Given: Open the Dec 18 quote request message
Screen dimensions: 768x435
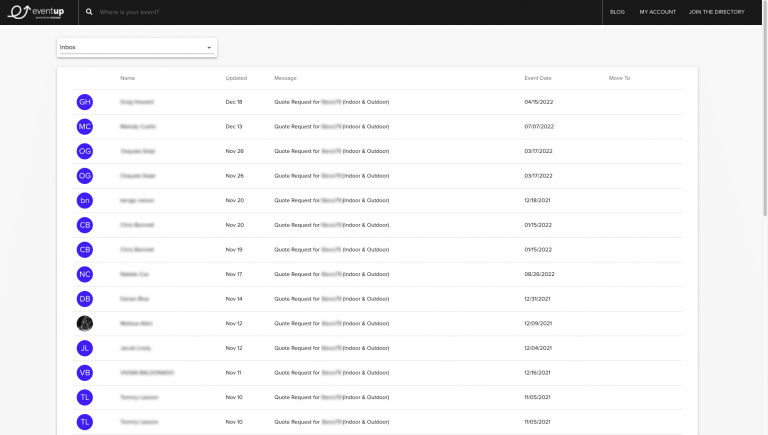Looking at the screenshot, I should coord(332,102).
